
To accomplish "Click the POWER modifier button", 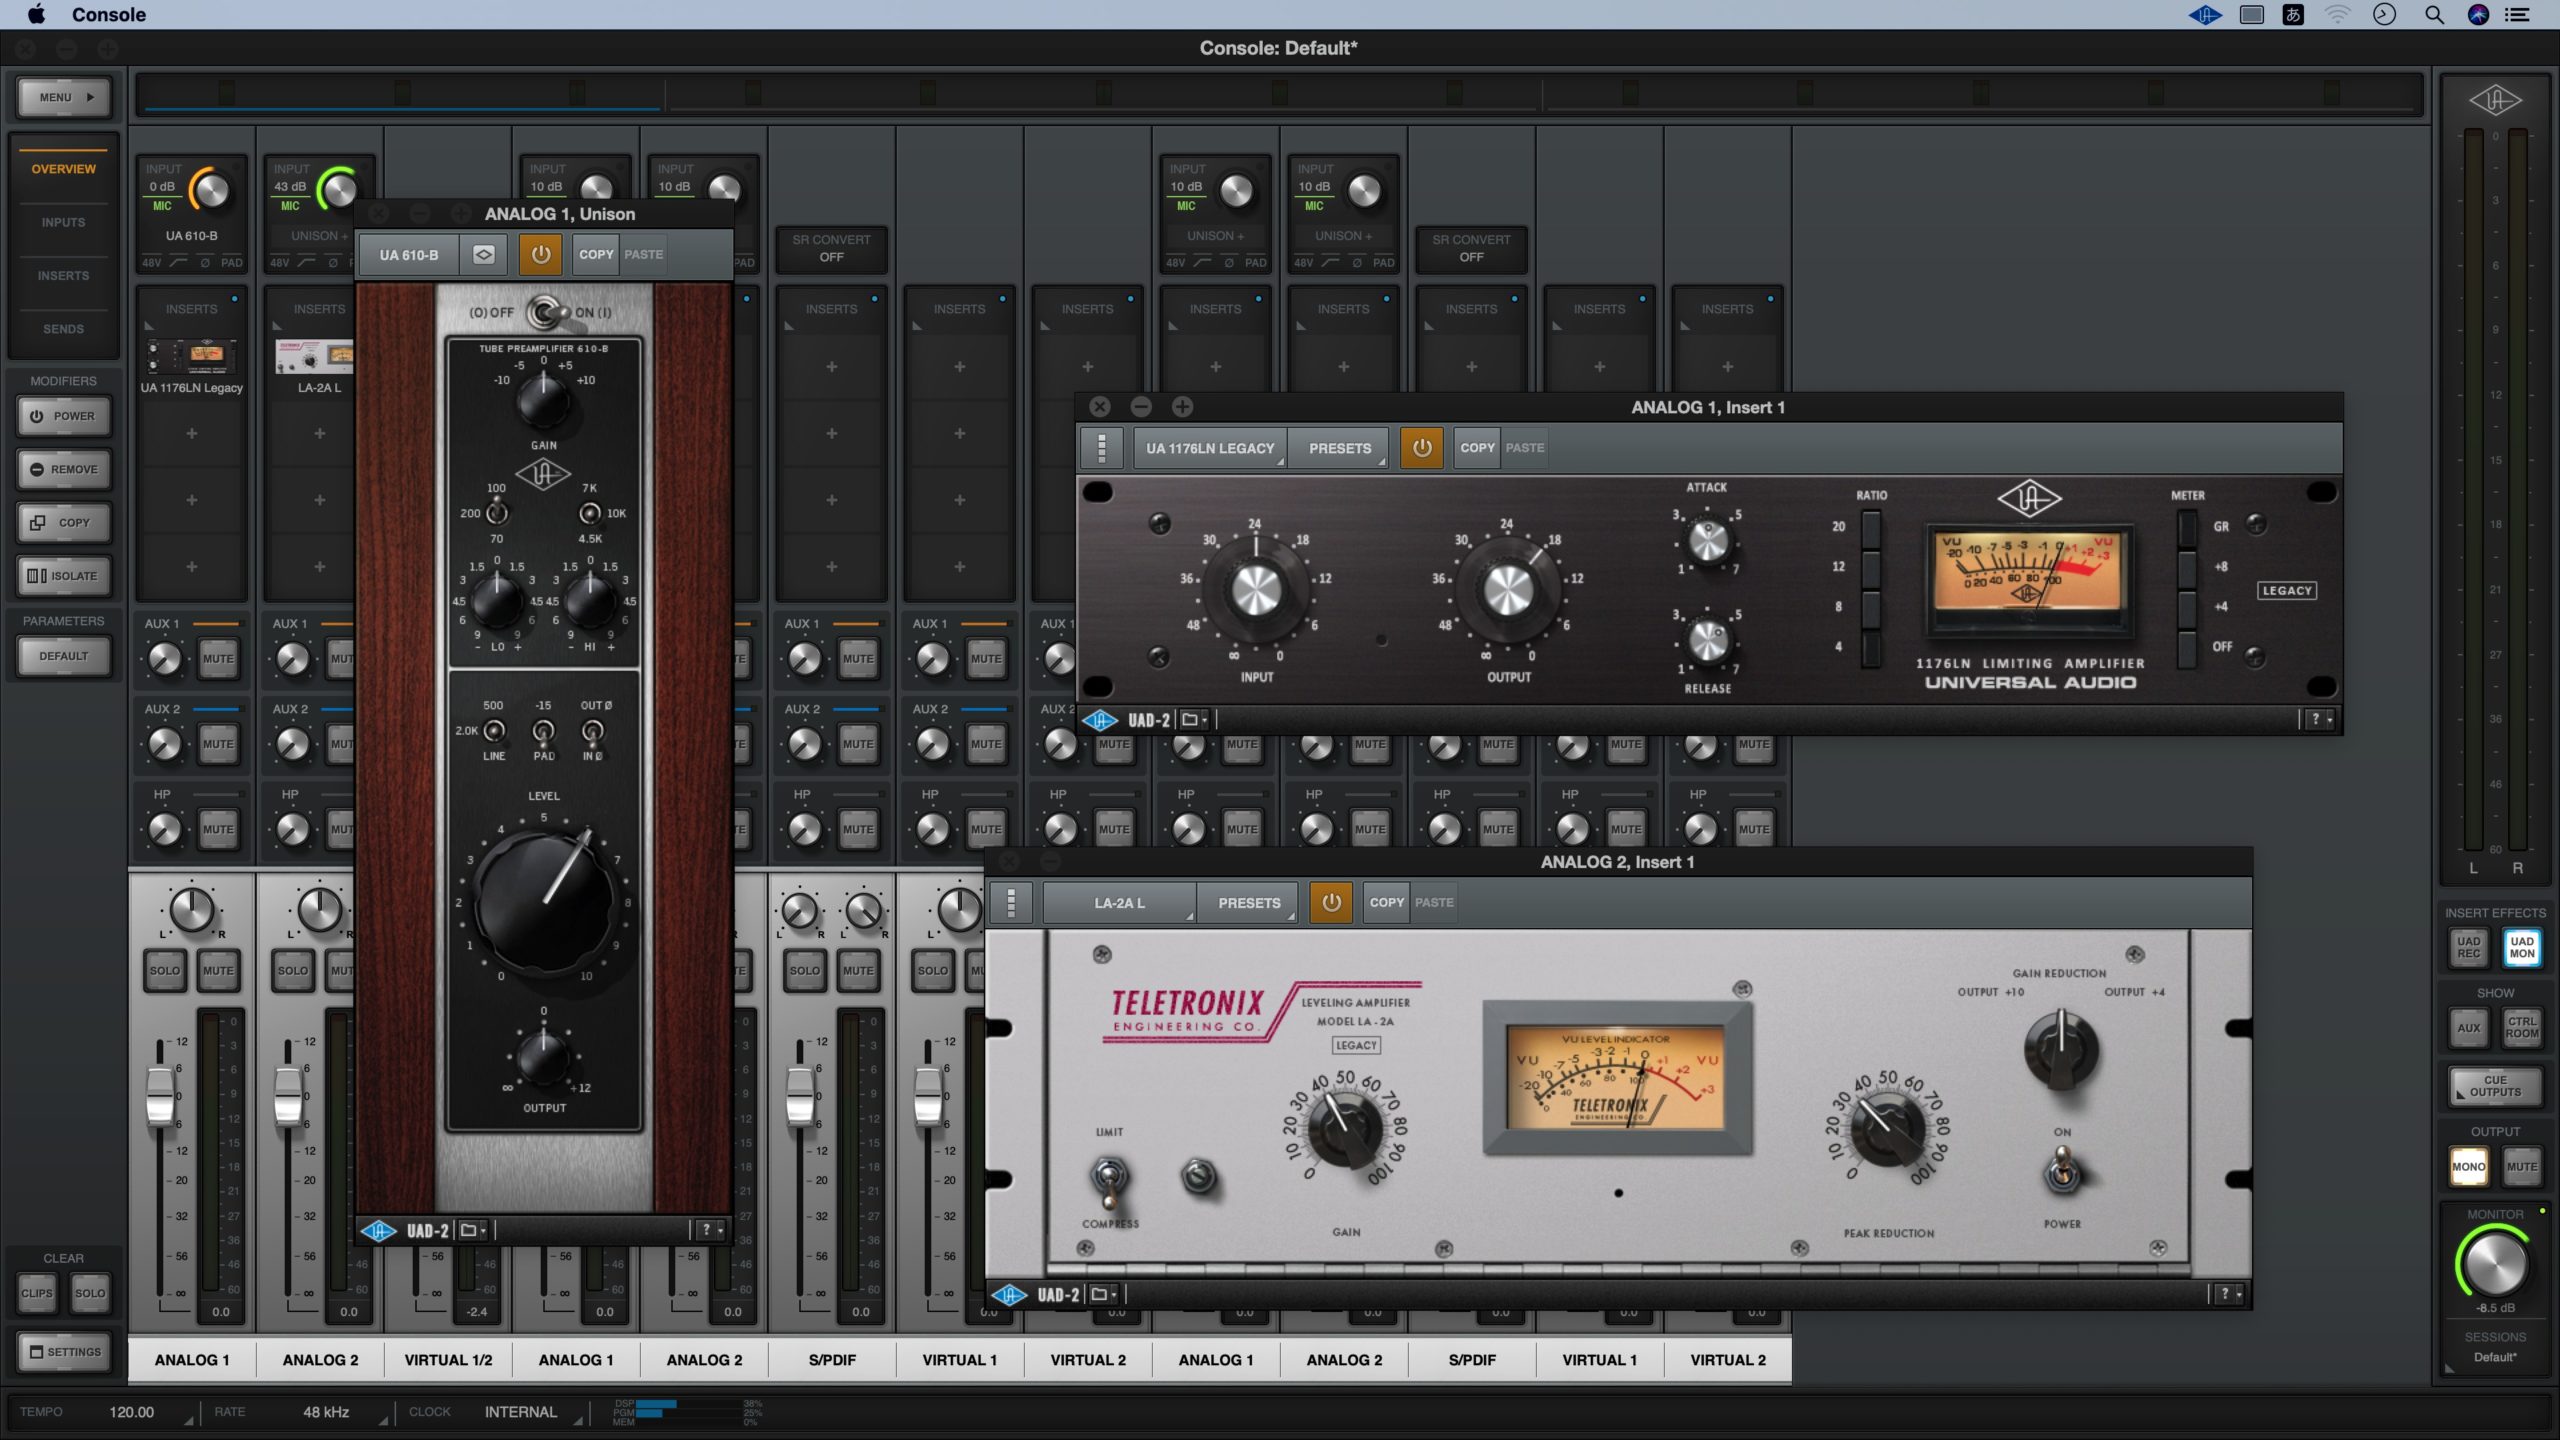I will (x=64, y=416).
